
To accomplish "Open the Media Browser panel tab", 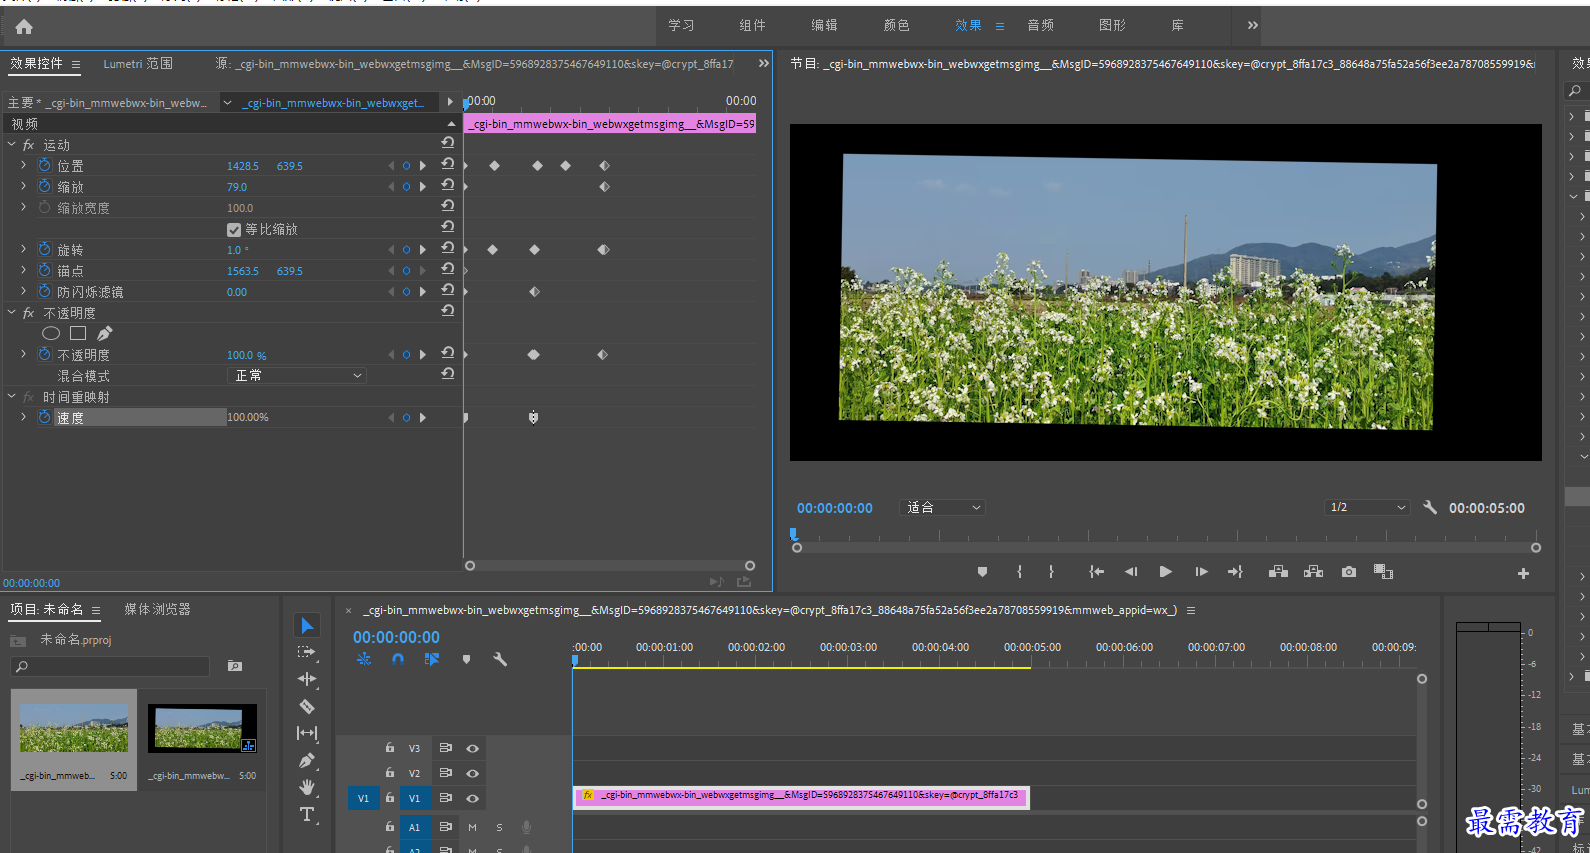I will (x=157, y=609).
